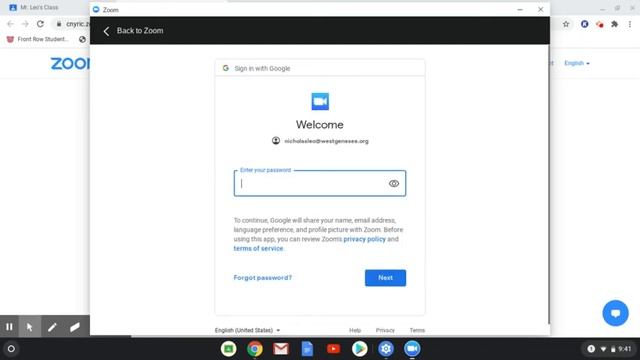Click the Zoom logo on the browser page
Image resolution: width=640 pixels, height=360 pixels.
pos(70,64)
